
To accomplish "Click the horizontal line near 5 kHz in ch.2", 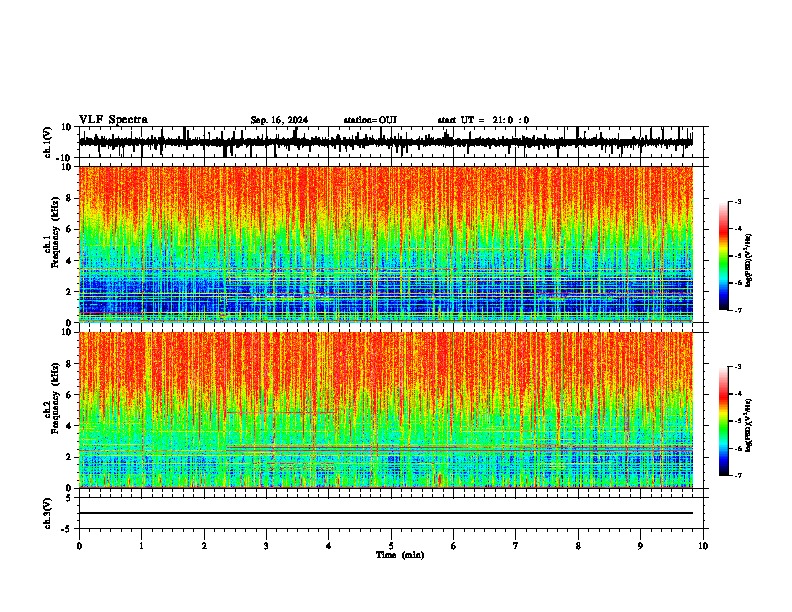I will [281, 413].
